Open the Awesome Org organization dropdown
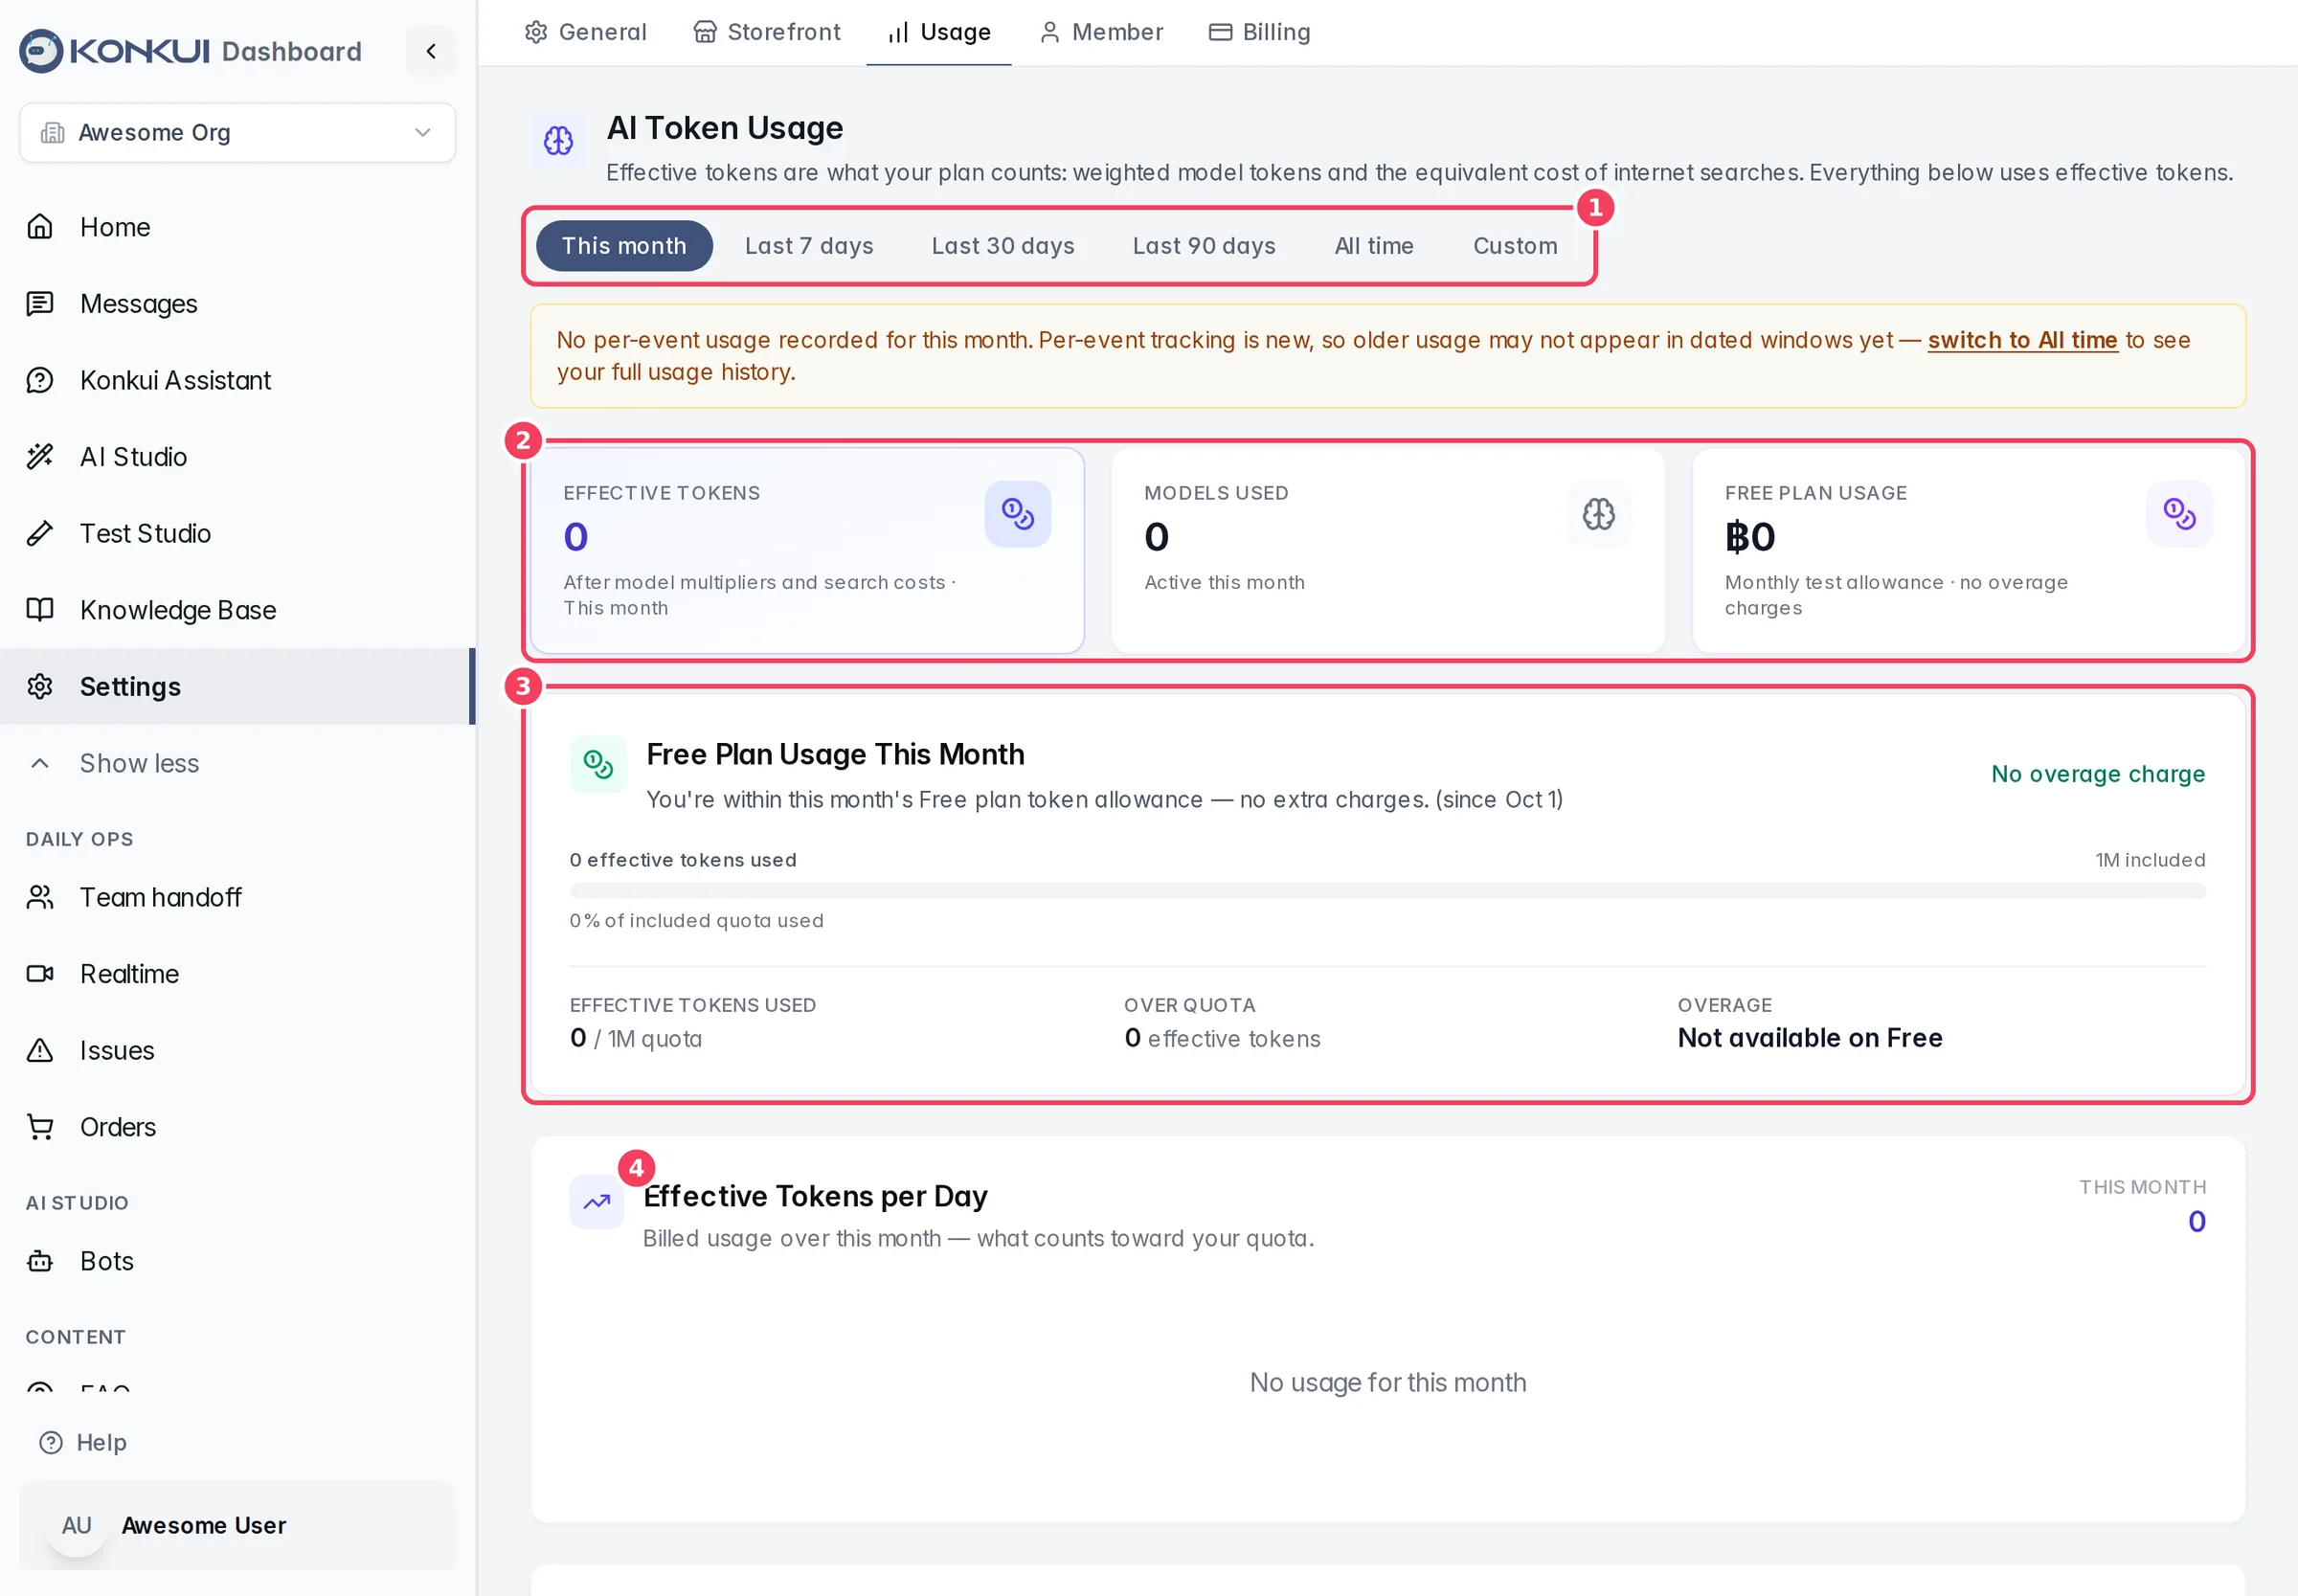Screen dimensions: 2298x1596 pos(237,133)
